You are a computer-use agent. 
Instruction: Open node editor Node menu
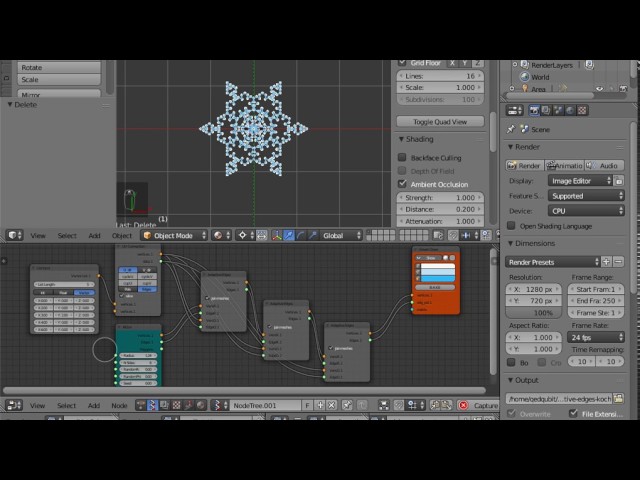coord(119,405)
